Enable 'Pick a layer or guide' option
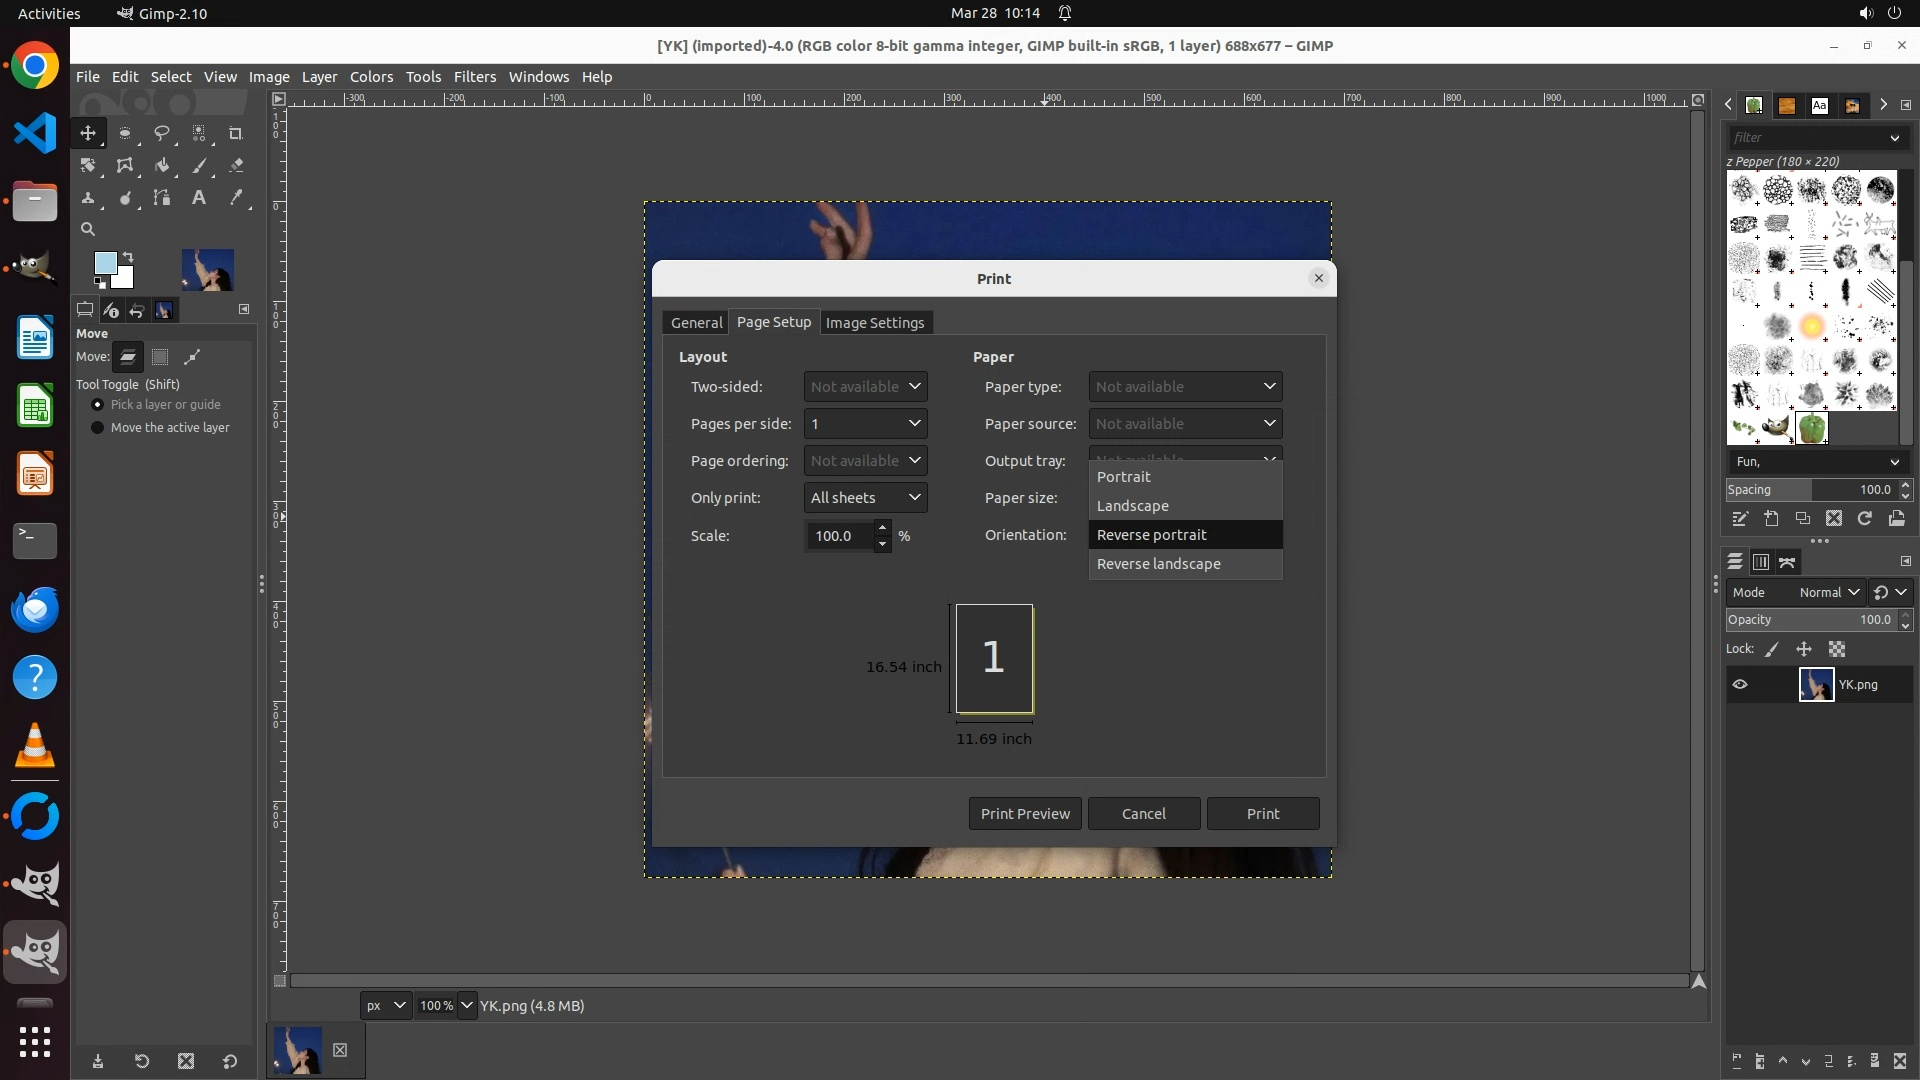This screenshot has width=1920, height=1080. pos(98,405)
